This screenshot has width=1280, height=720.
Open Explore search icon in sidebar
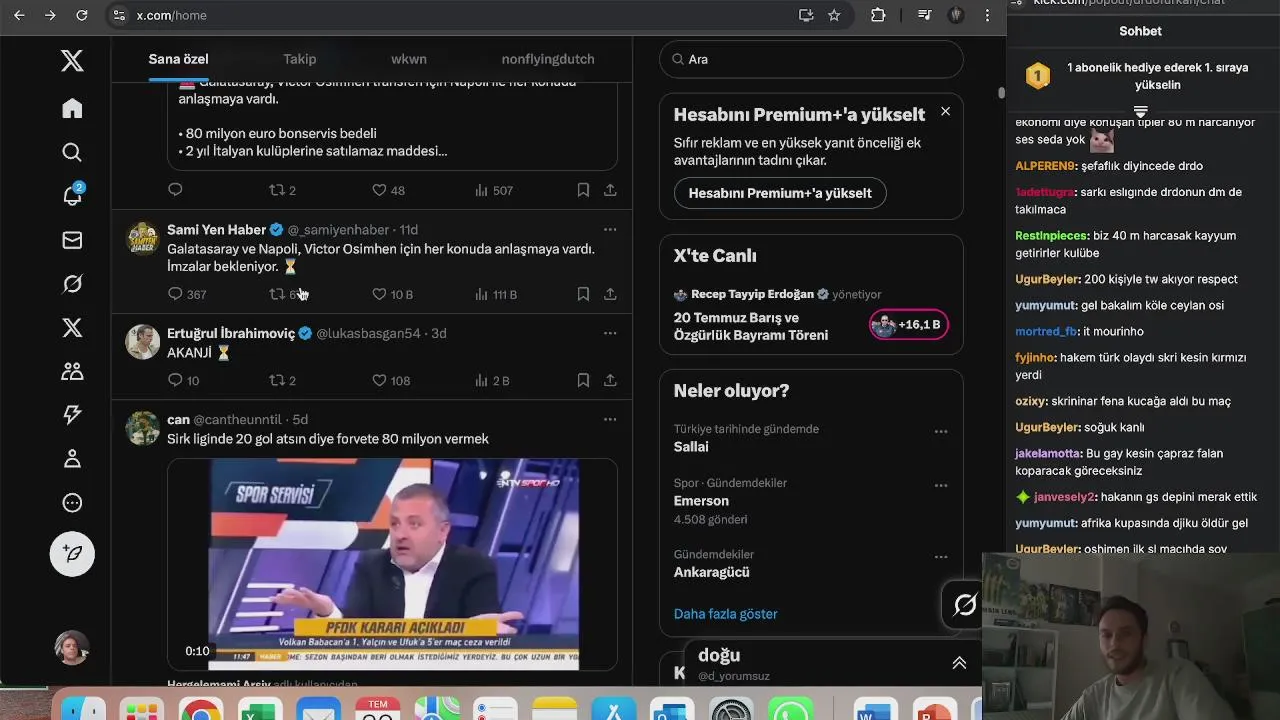pos(72,152)
